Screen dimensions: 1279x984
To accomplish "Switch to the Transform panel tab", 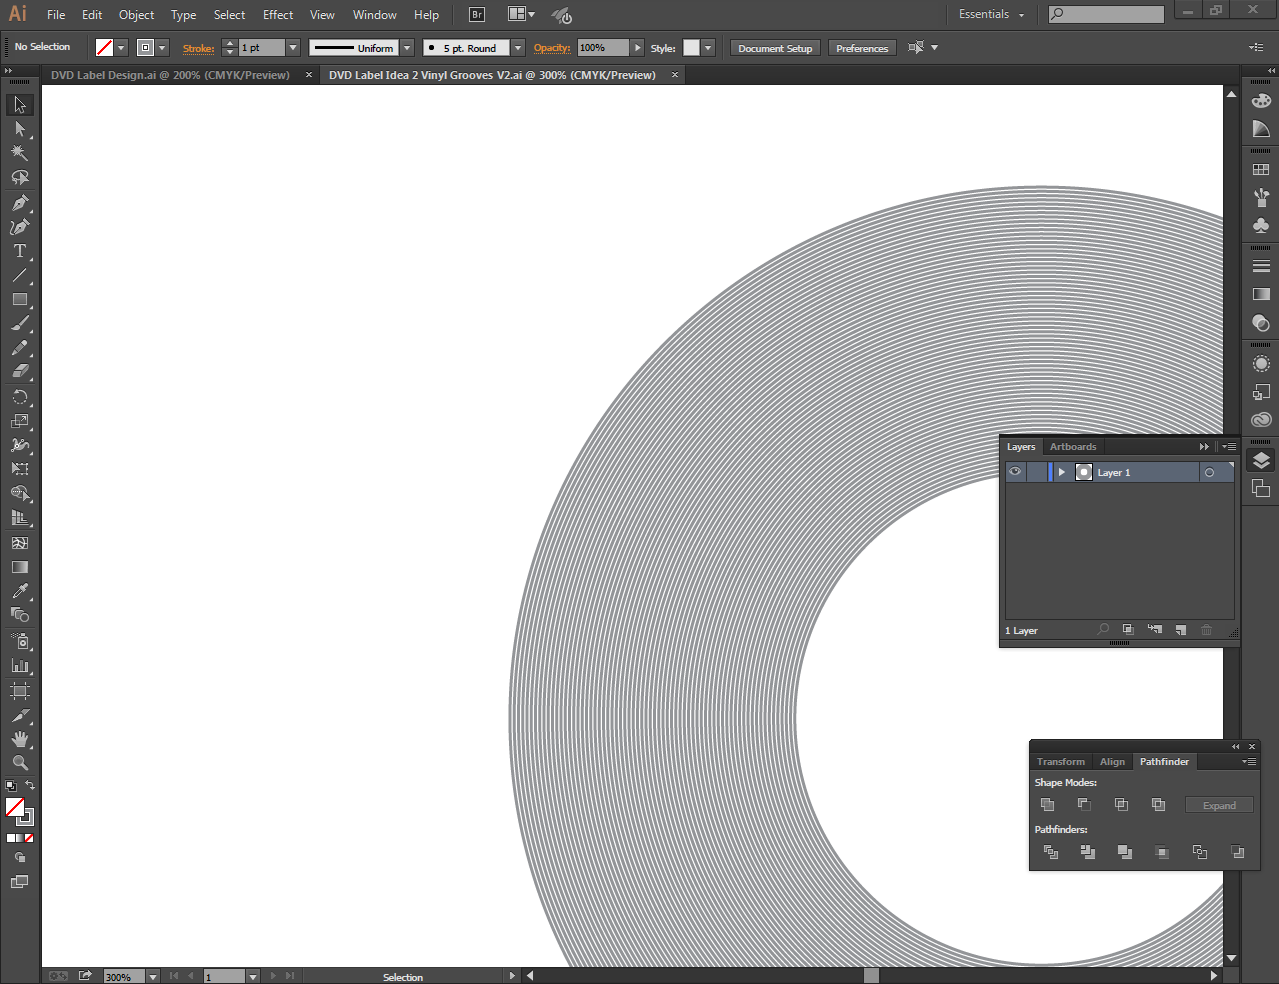I will 1061,762.
